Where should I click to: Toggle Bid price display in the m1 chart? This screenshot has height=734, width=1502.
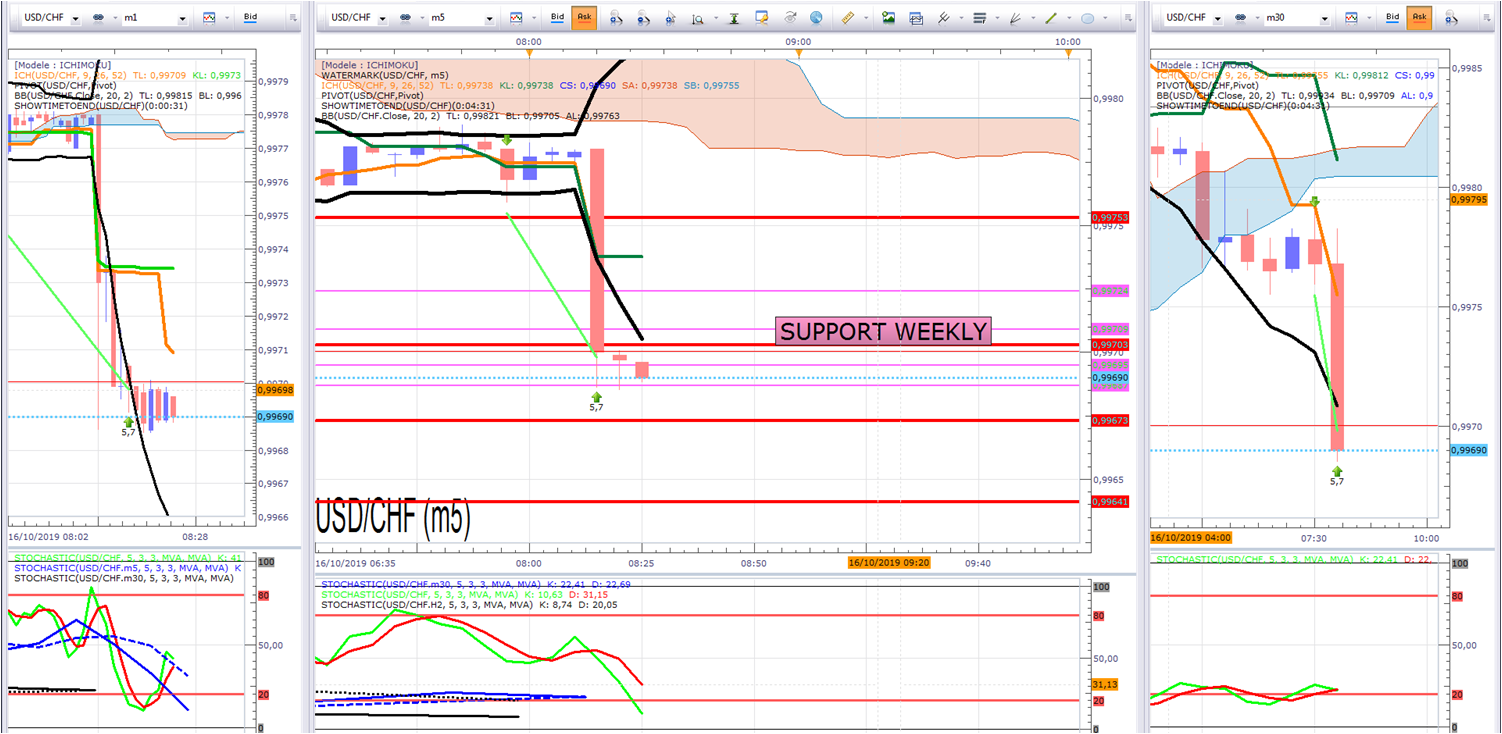point(252,18)
